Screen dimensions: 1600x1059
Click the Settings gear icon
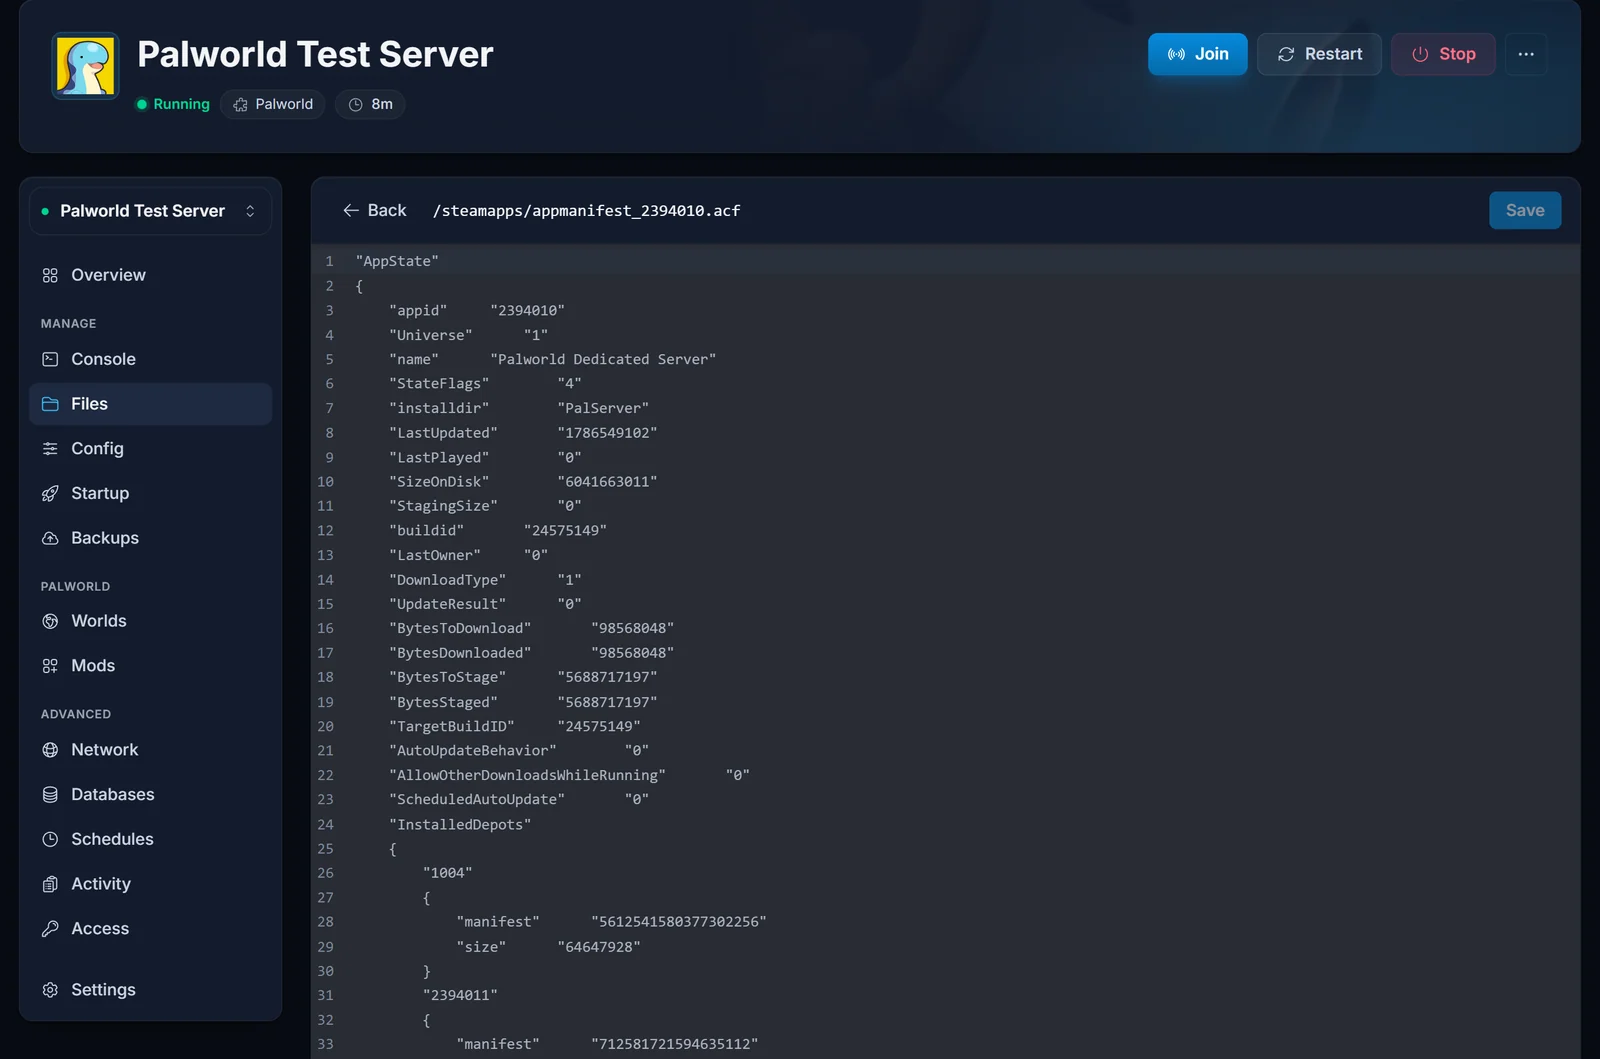50,990
